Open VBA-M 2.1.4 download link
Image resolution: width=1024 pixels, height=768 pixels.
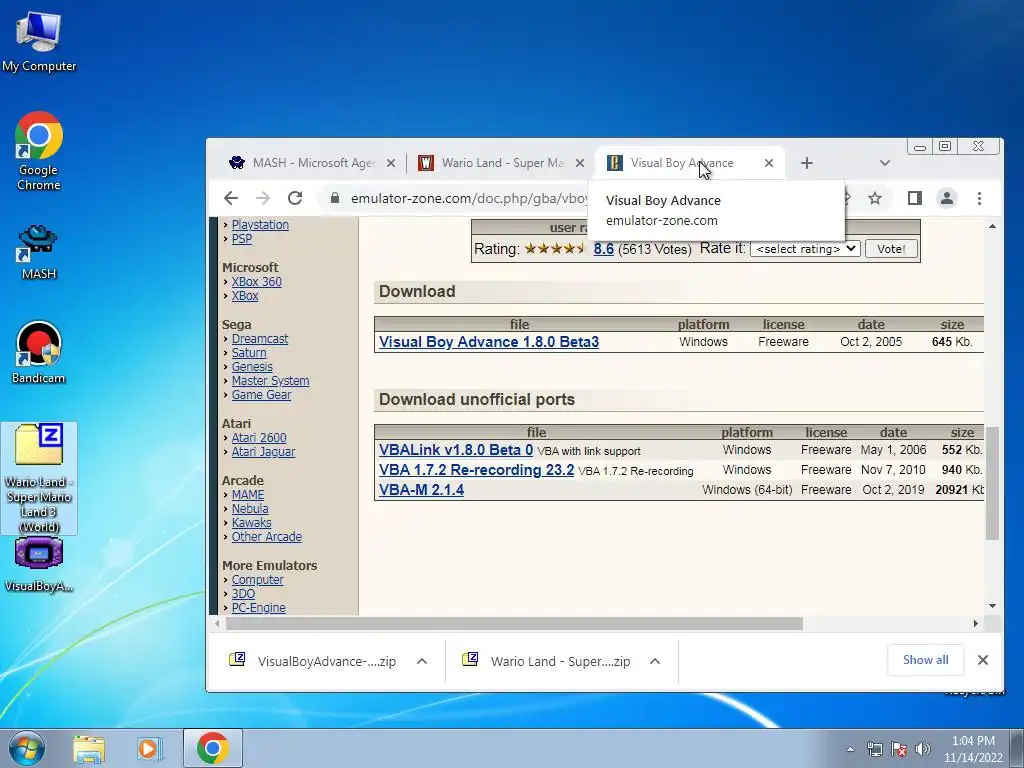click(x=421, y=490)
